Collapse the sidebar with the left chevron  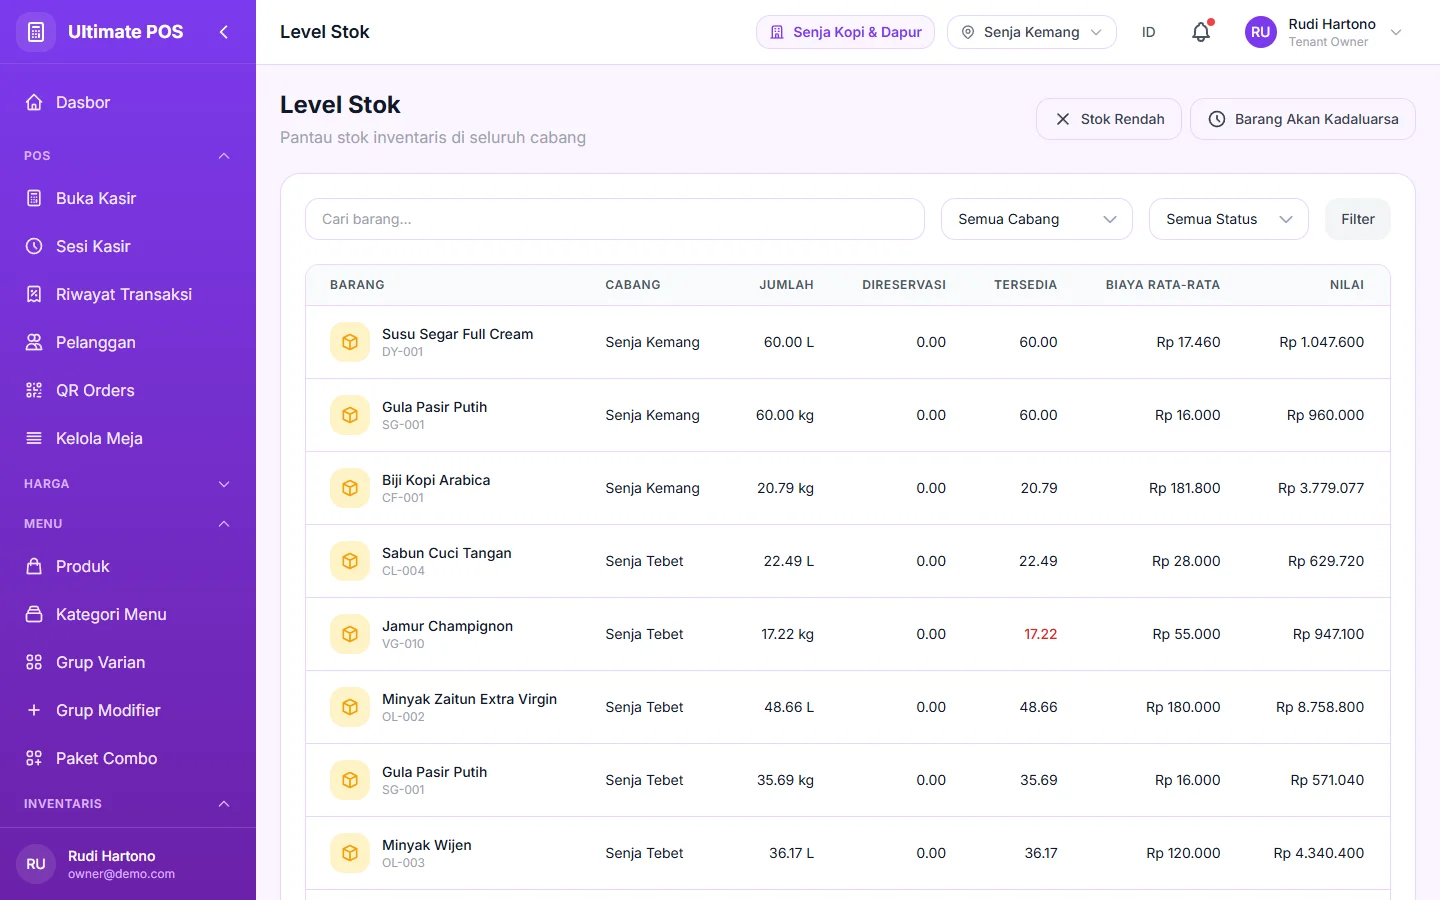click(x=224, y=32)
